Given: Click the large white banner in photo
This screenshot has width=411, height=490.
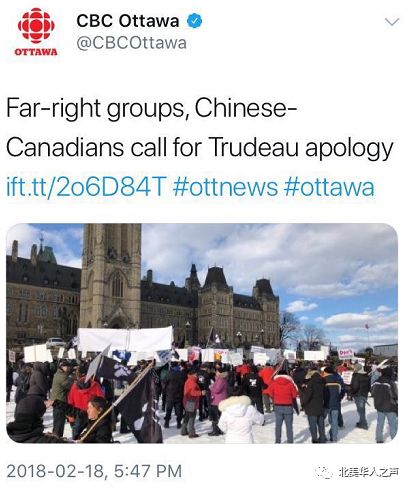Looking at the screenshot, I should coord(125,339).
